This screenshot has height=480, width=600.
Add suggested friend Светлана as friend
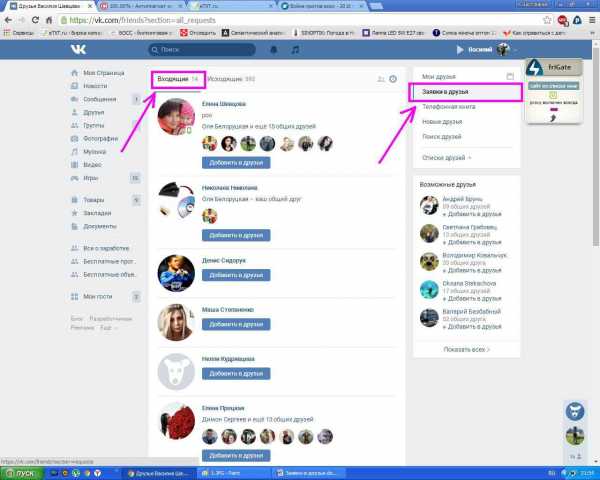(472, 243)
